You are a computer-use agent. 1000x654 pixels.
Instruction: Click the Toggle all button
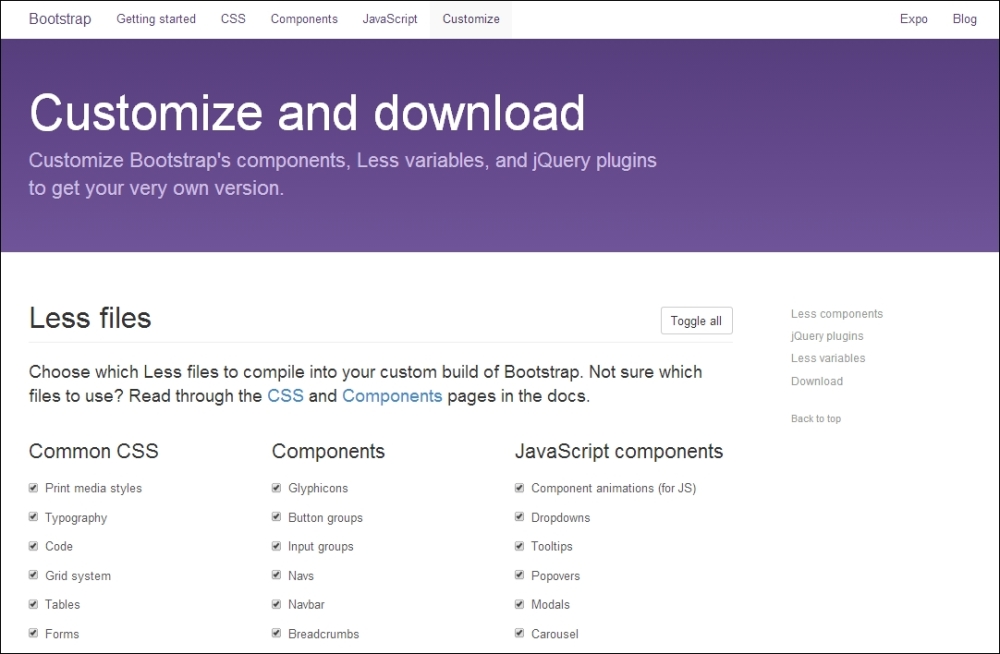(x=696, y=320)
